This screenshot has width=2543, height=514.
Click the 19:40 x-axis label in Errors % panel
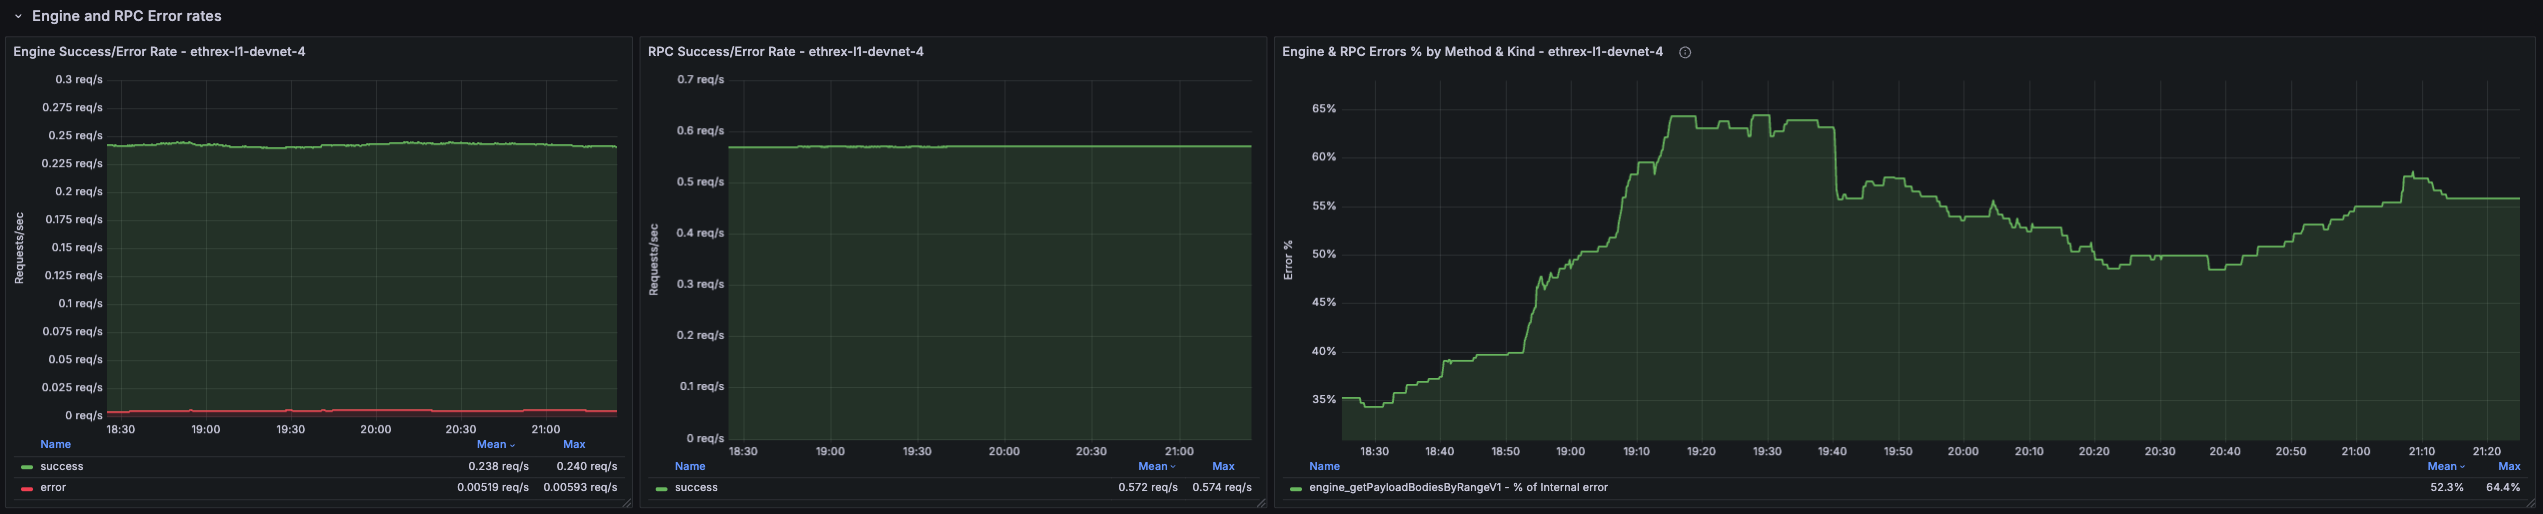tap(1832, 452)
